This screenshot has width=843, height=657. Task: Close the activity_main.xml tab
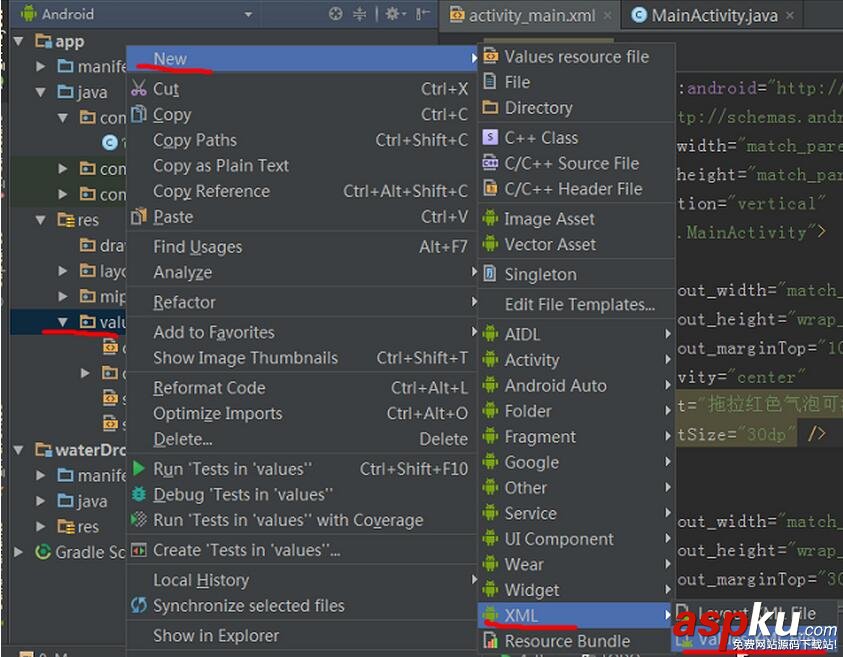tap(607, 16)
